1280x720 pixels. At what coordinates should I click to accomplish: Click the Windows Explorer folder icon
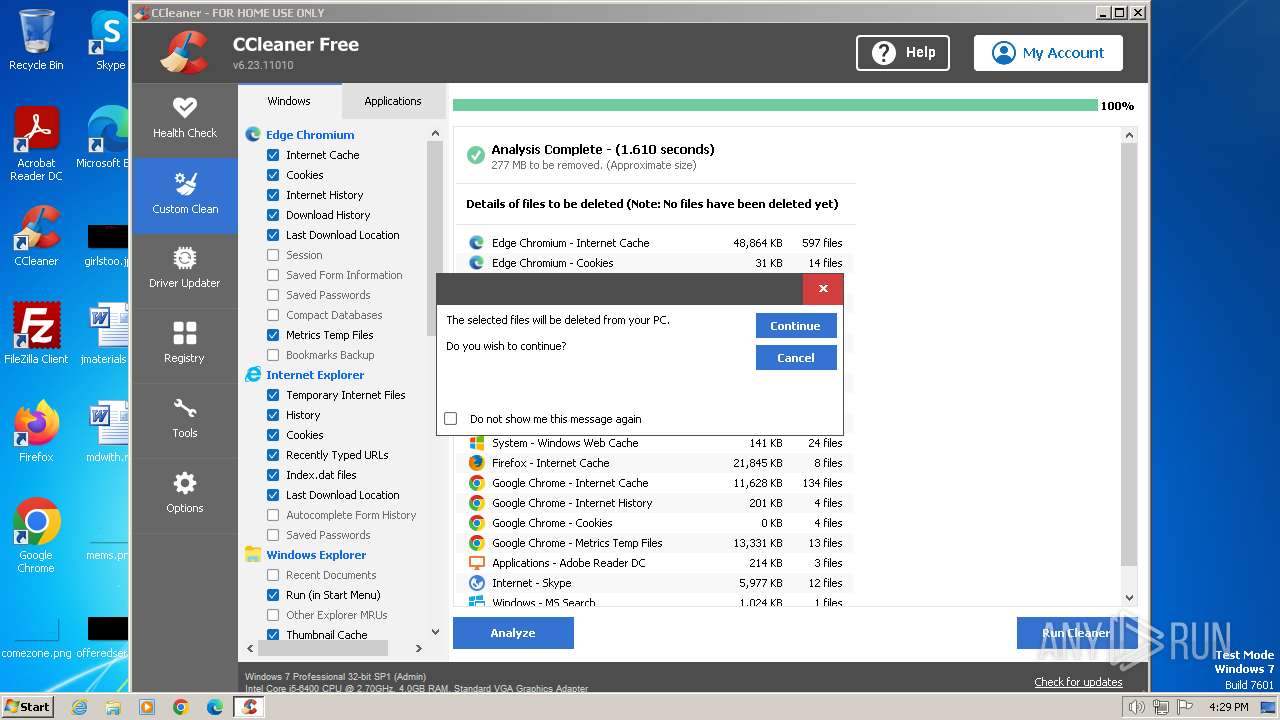pos(253,554)
